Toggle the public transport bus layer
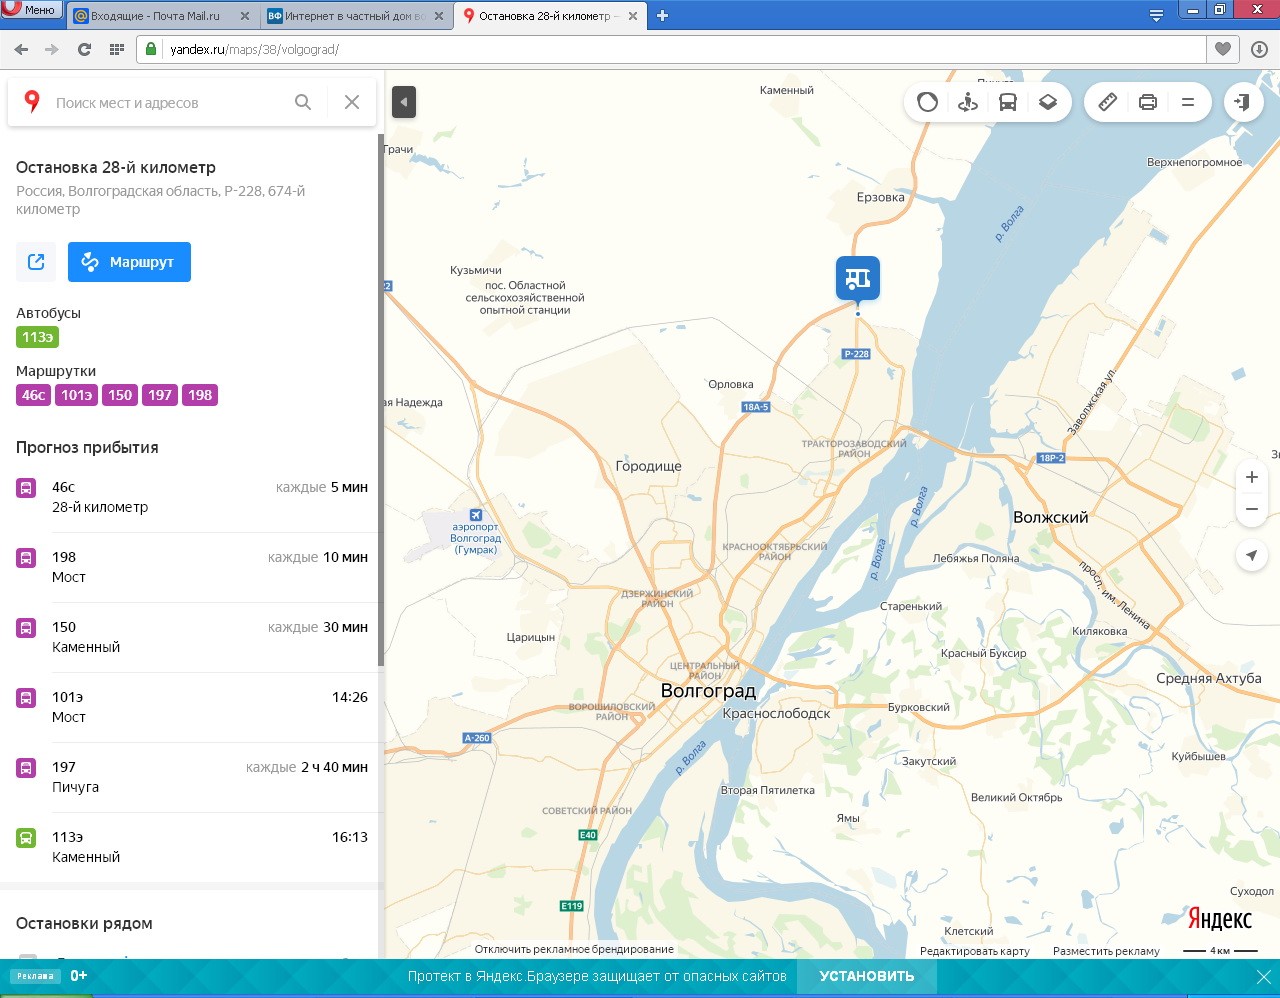Viewport: 1280px width, 998px height. (1008, 102)
